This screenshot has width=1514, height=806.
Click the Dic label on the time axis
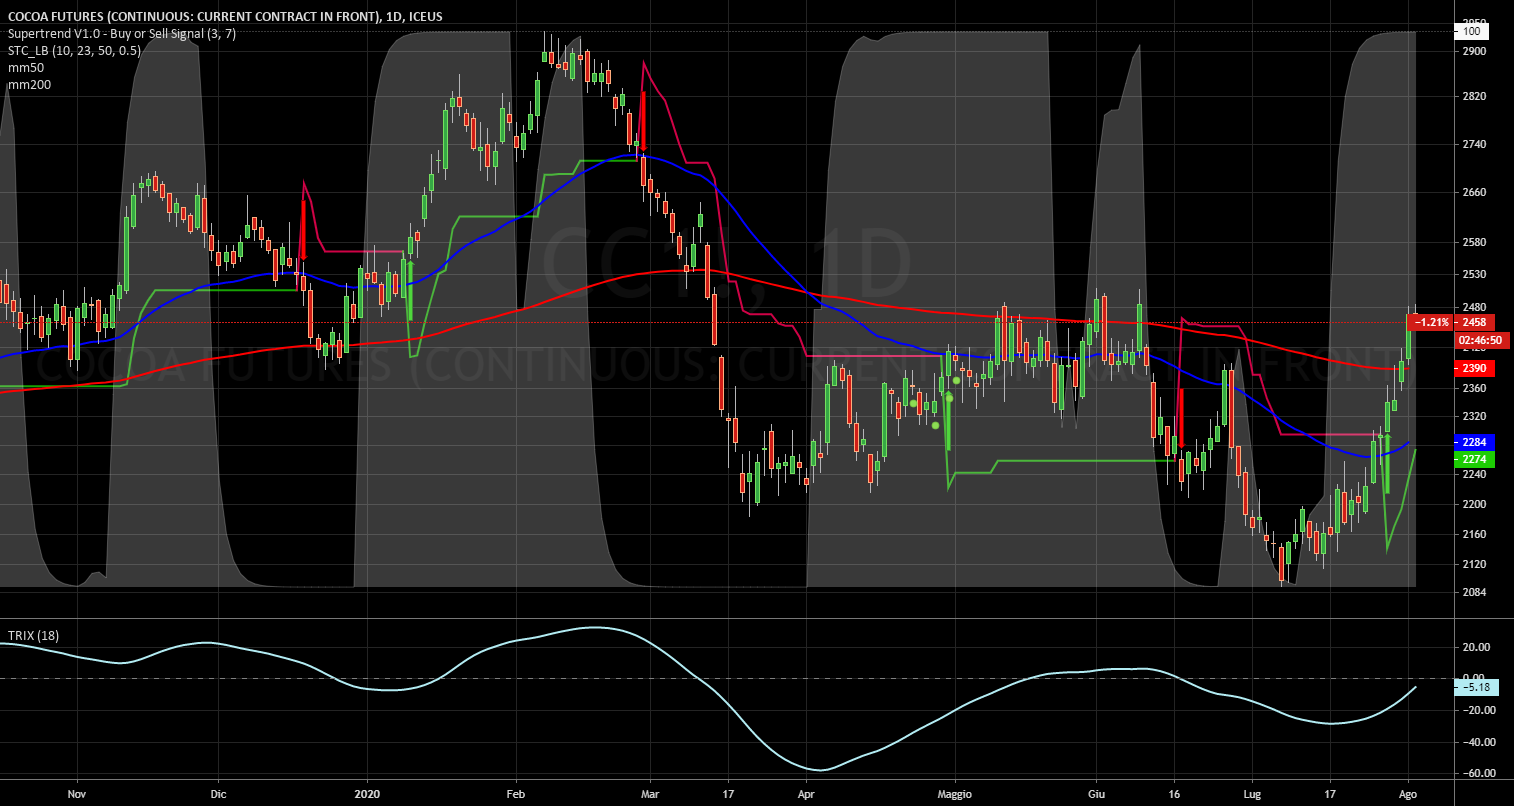tap(219, 792)
